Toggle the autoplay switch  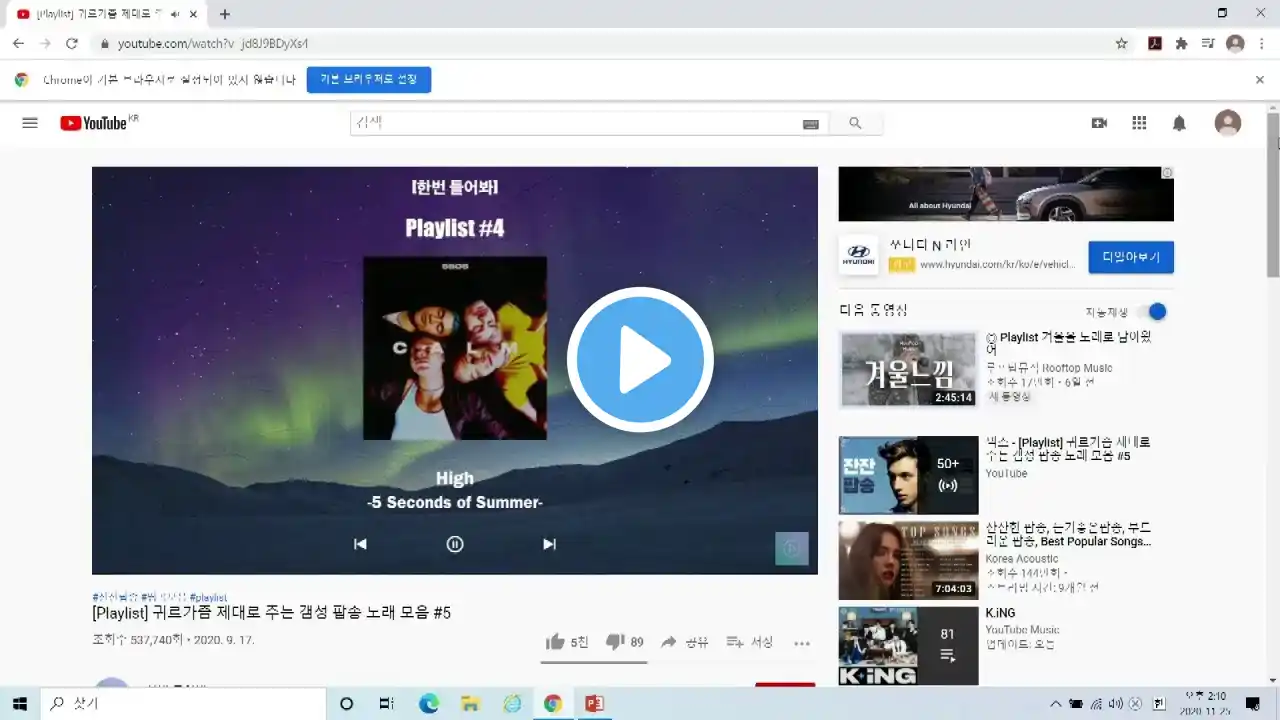[1152, 311]
